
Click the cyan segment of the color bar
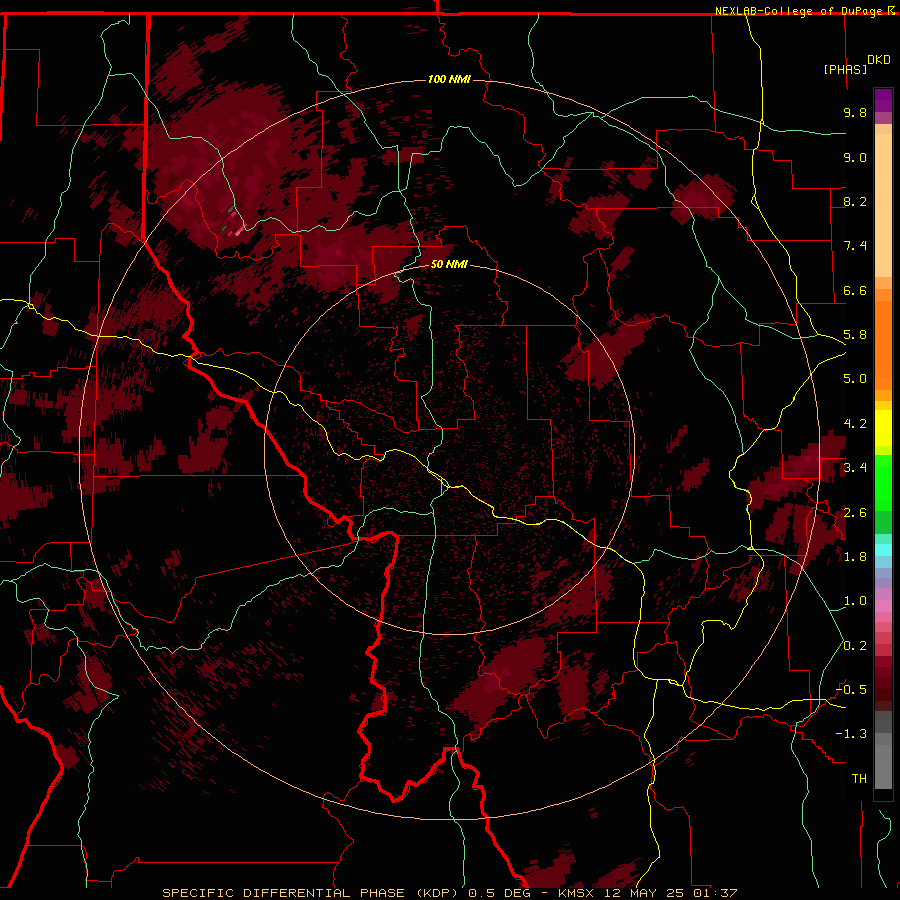click(883, 550)
